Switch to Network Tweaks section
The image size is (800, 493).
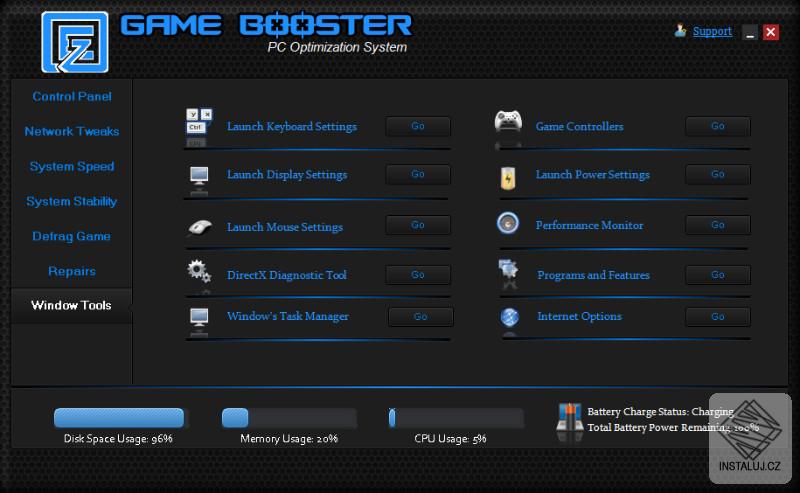[72, 131]
